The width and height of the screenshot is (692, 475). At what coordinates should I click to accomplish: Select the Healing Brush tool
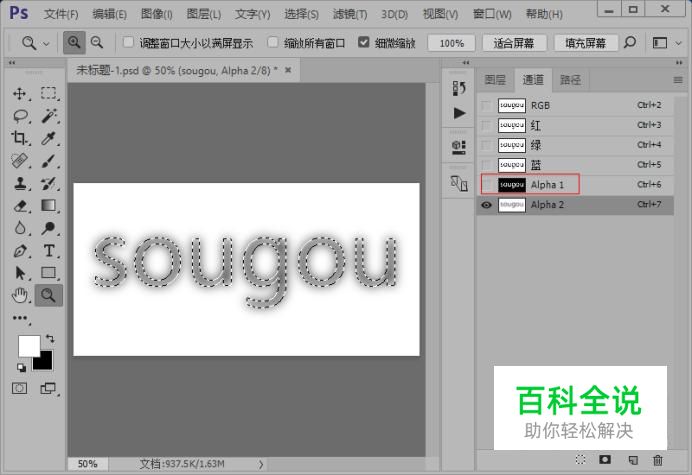[19, 161]
